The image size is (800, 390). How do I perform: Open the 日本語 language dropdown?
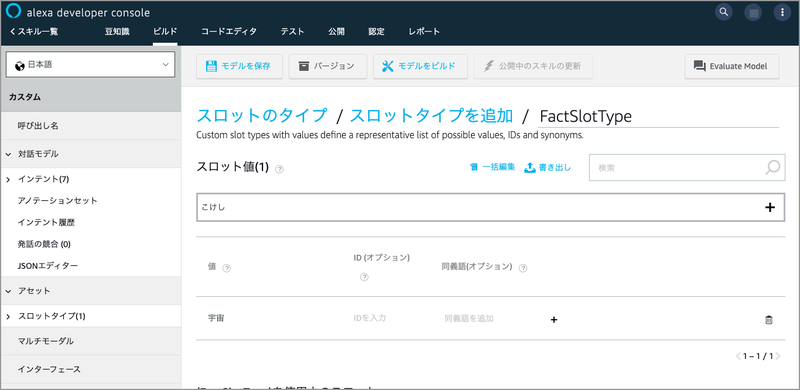point(90,65)
